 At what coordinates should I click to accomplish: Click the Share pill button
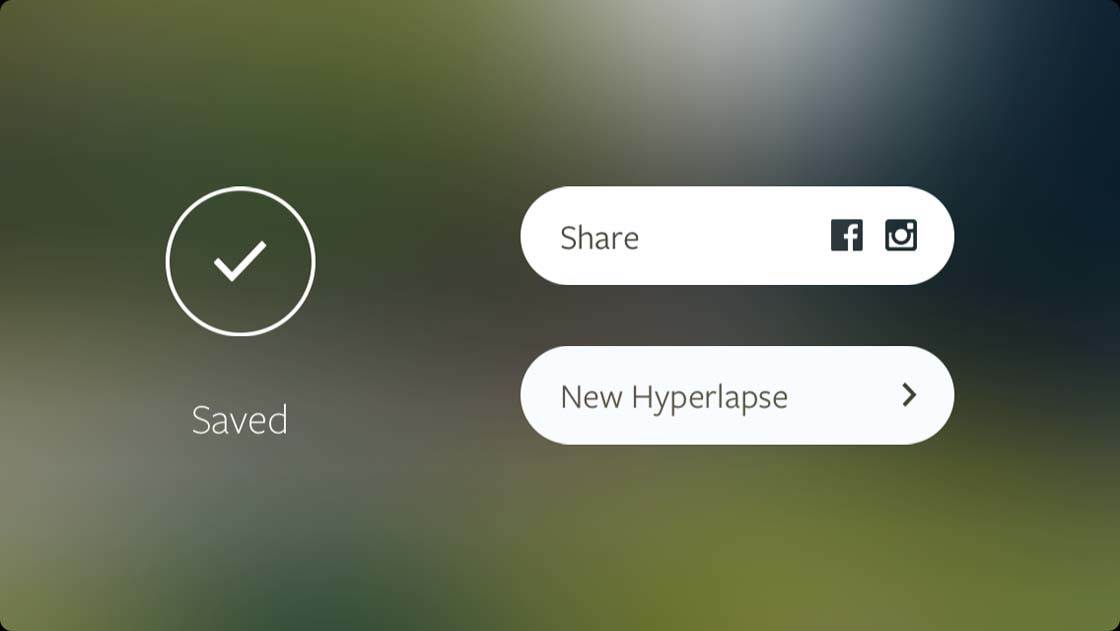pos(737,236)
